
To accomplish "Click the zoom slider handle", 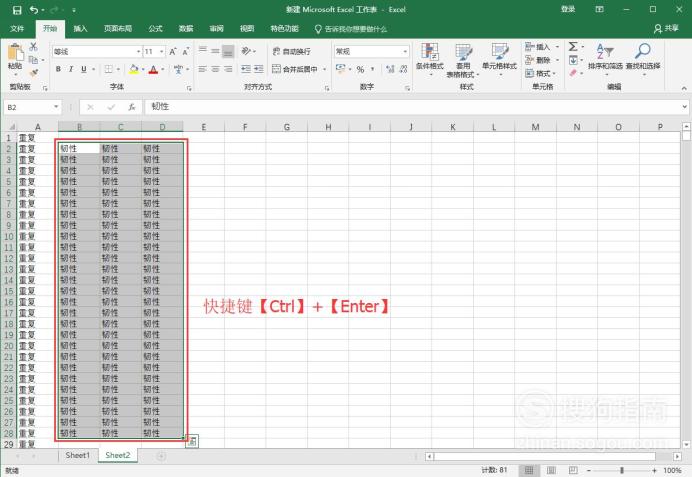I will point(621,470).
